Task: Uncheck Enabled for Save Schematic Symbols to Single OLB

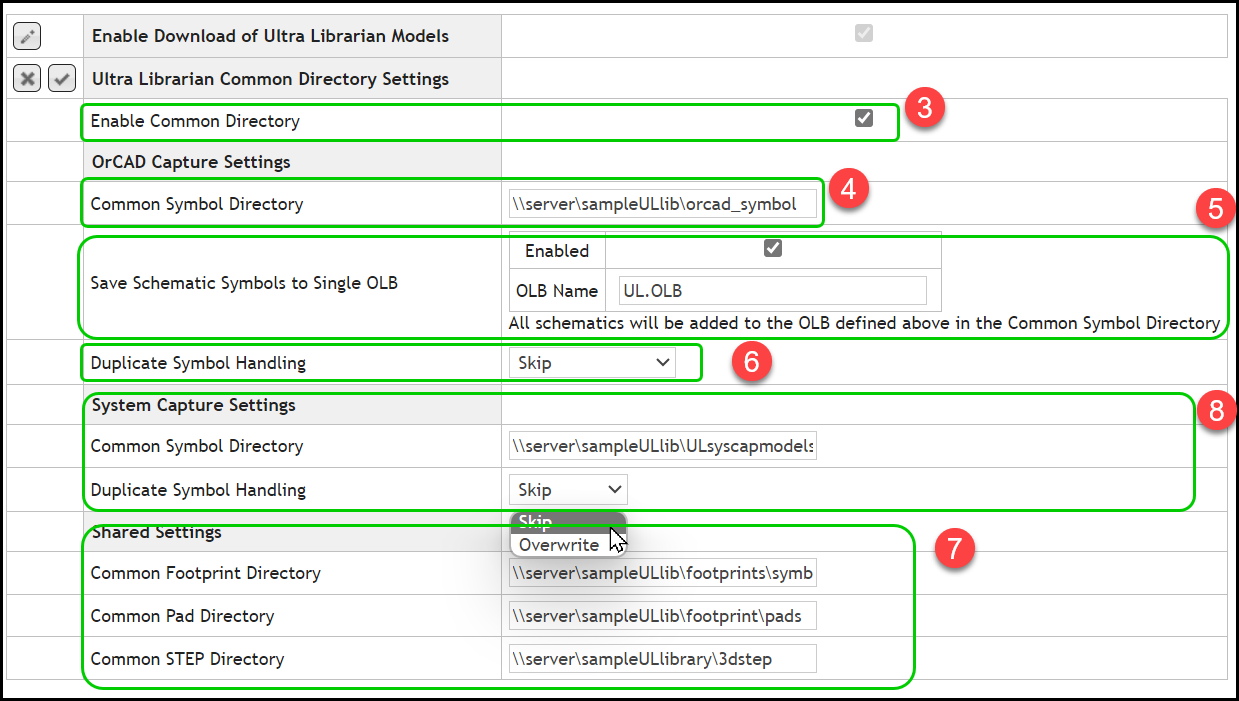Action: (x=771, y=250)
